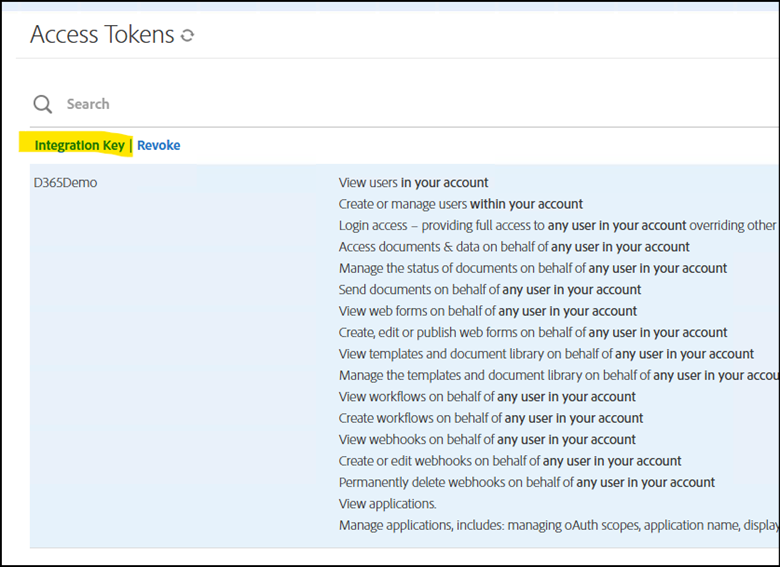Click the Access Tokens page heading
The image size is (780, 567).
click(x=102, y=34)
